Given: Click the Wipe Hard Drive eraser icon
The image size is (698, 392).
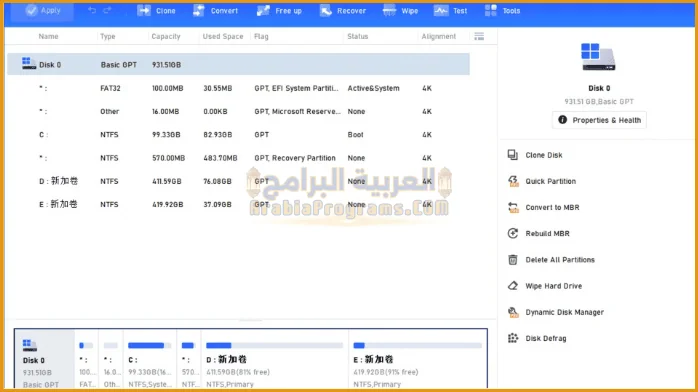Looking at the screenshot, I should tap(513, 286).
